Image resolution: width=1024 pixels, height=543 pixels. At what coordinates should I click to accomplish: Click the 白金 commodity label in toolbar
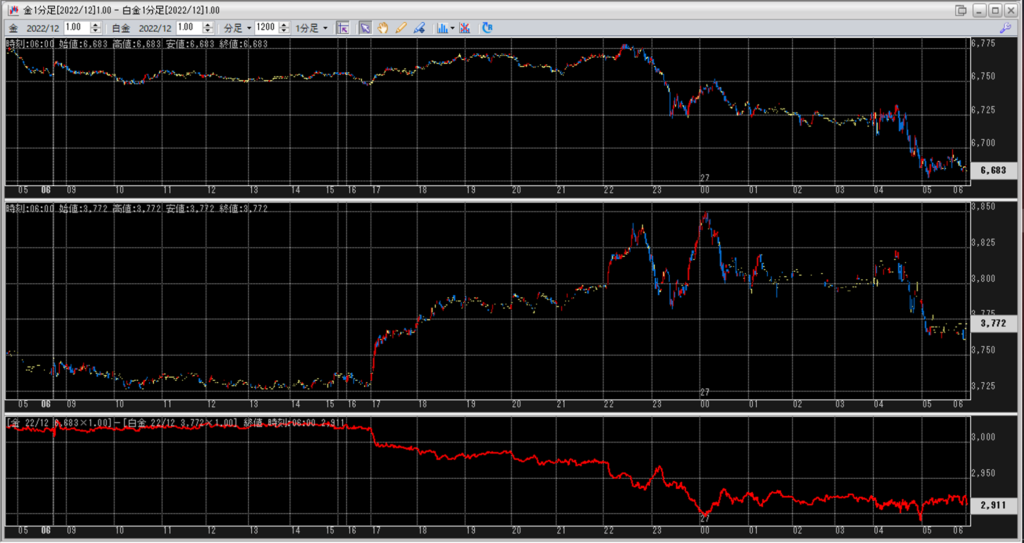tap(120, 28)
